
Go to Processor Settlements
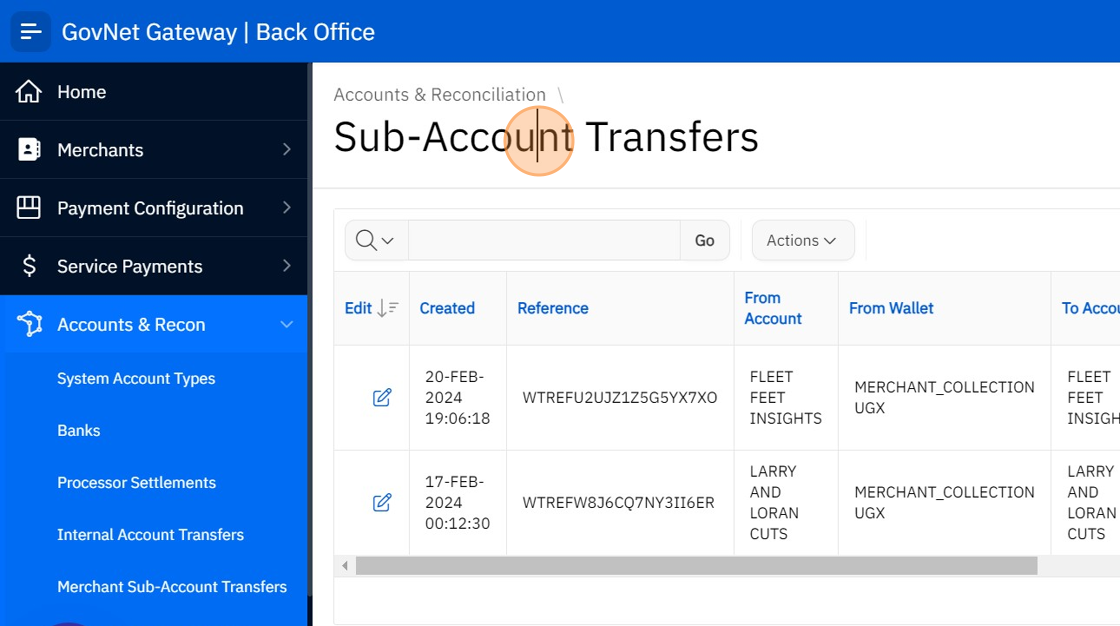coord(136,483)
